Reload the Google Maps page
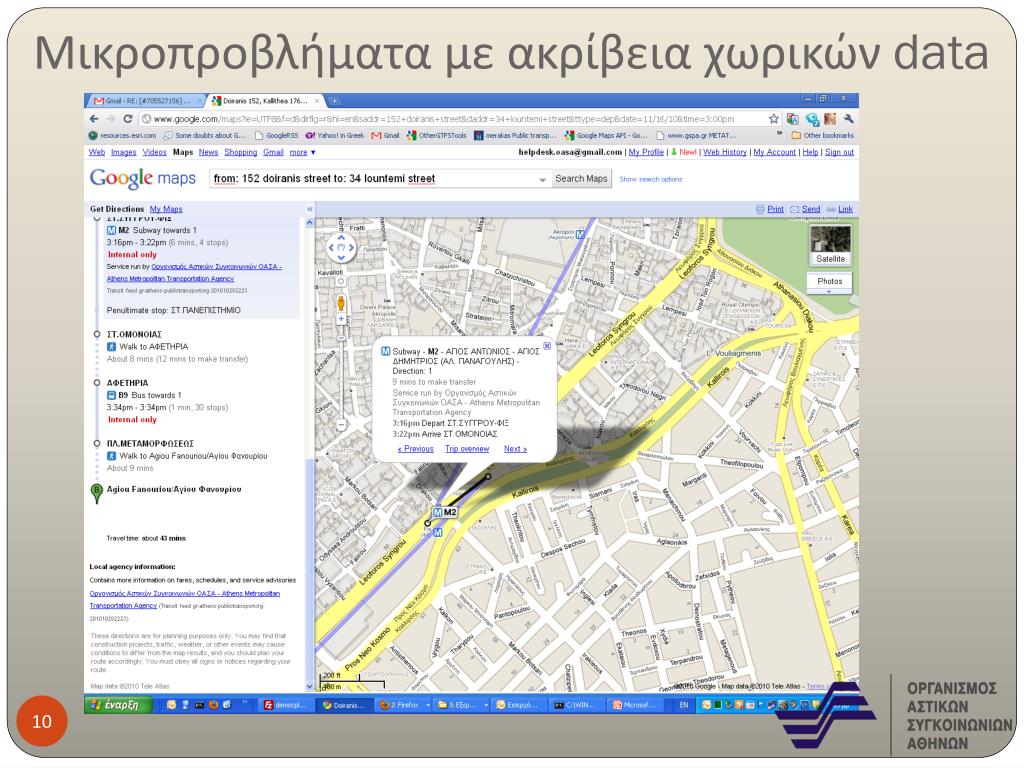The image size is (1024, 768). pos(127,119)
